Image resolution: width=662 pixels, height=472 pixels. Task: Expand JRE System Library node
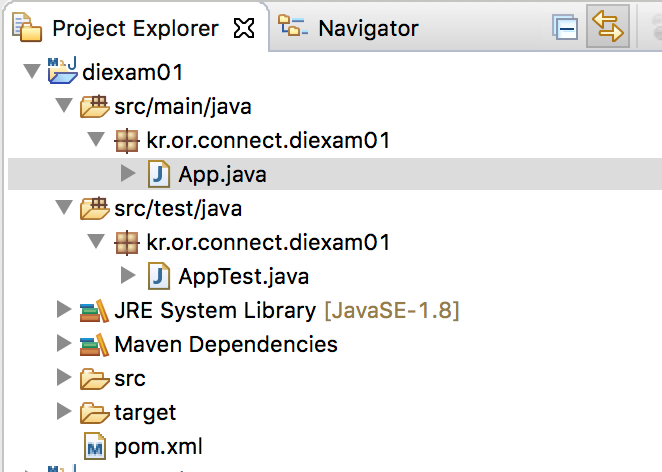pyautogui.click(x=64, y=309)
